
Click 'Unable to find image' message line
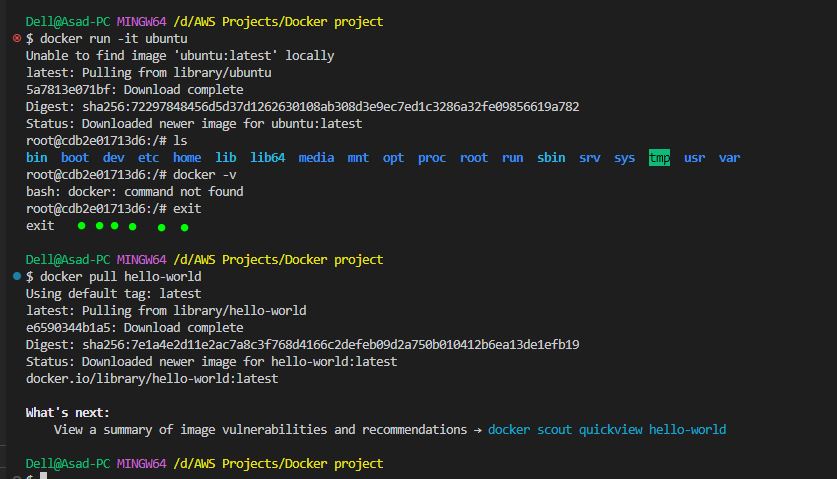[x=180, y=56]
